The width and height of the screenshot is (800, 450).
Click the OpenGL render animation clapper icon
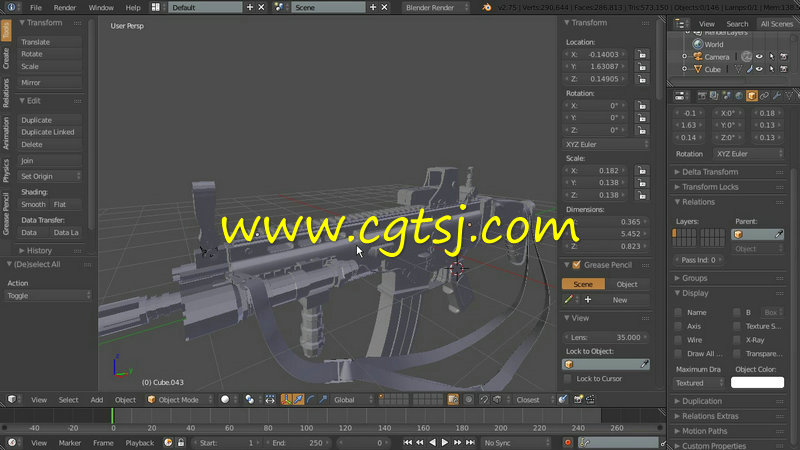point(590,399)
